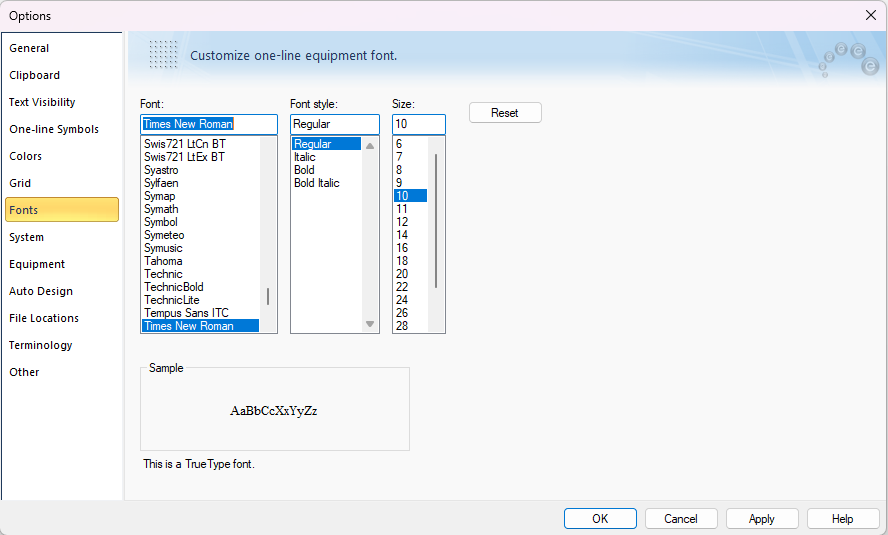Set font size to 24
The image size is (888, 535).
click(411, 300)
